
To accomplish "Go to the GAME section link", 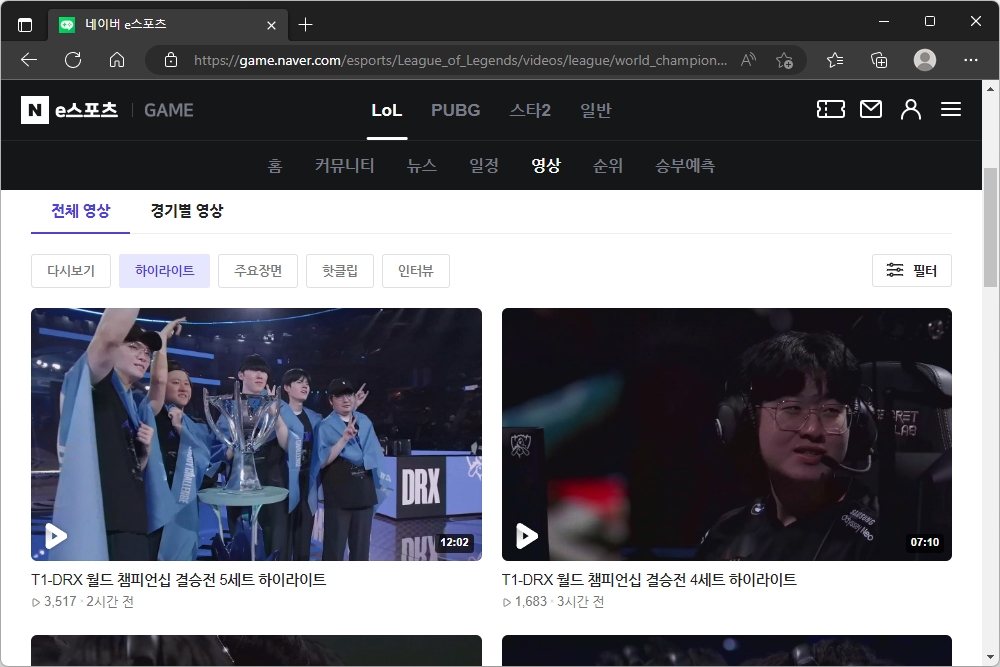I will (x=168, y=110).
